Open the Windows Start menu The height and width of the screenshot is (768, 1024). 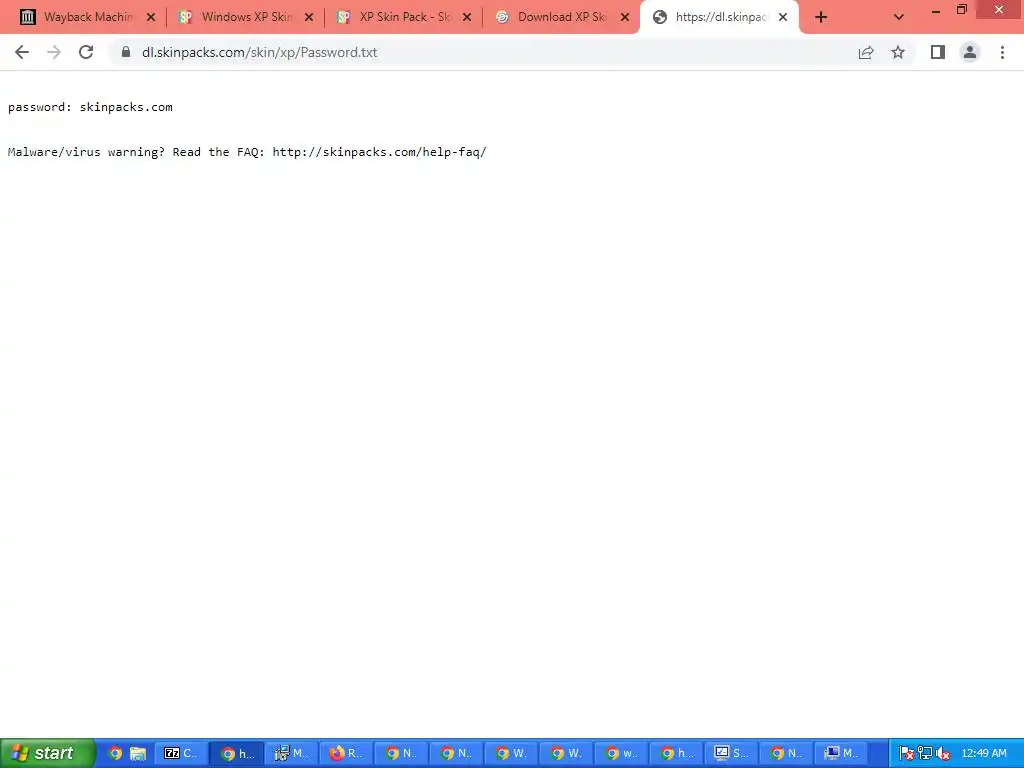47,753
